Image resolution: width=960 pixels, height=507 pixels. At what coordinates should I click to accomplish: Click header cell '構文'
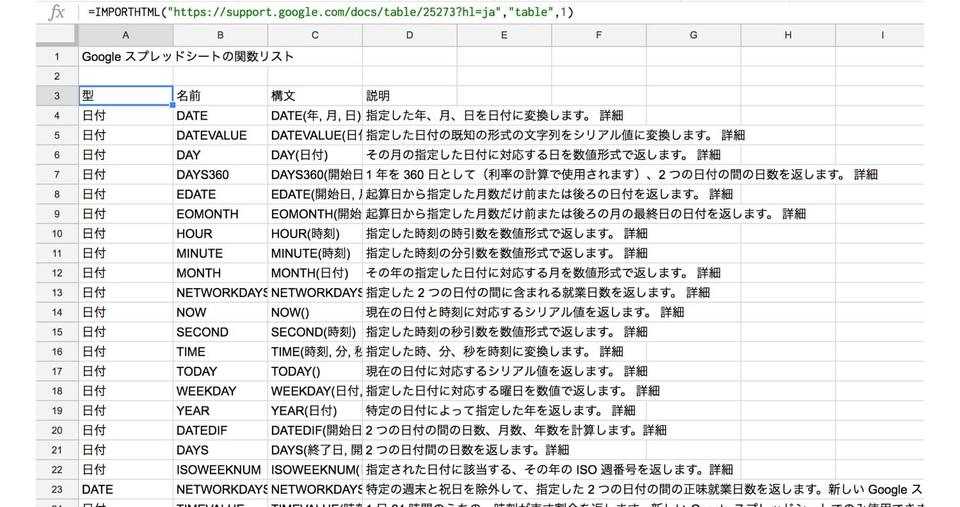point(315,96)
